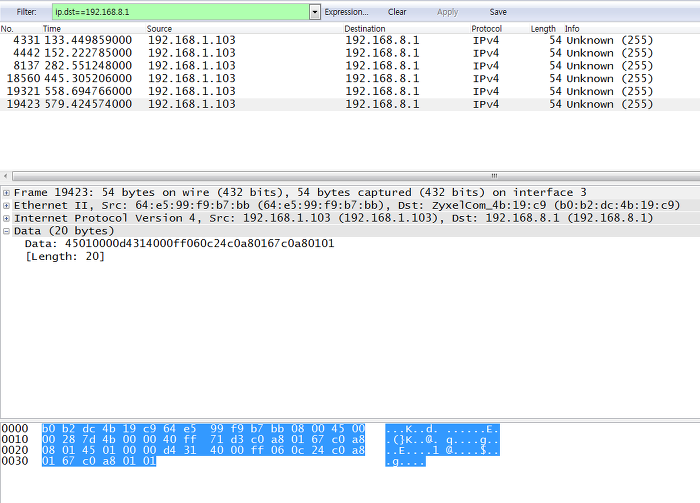Open the Expression... filter builder

(346, 12)
